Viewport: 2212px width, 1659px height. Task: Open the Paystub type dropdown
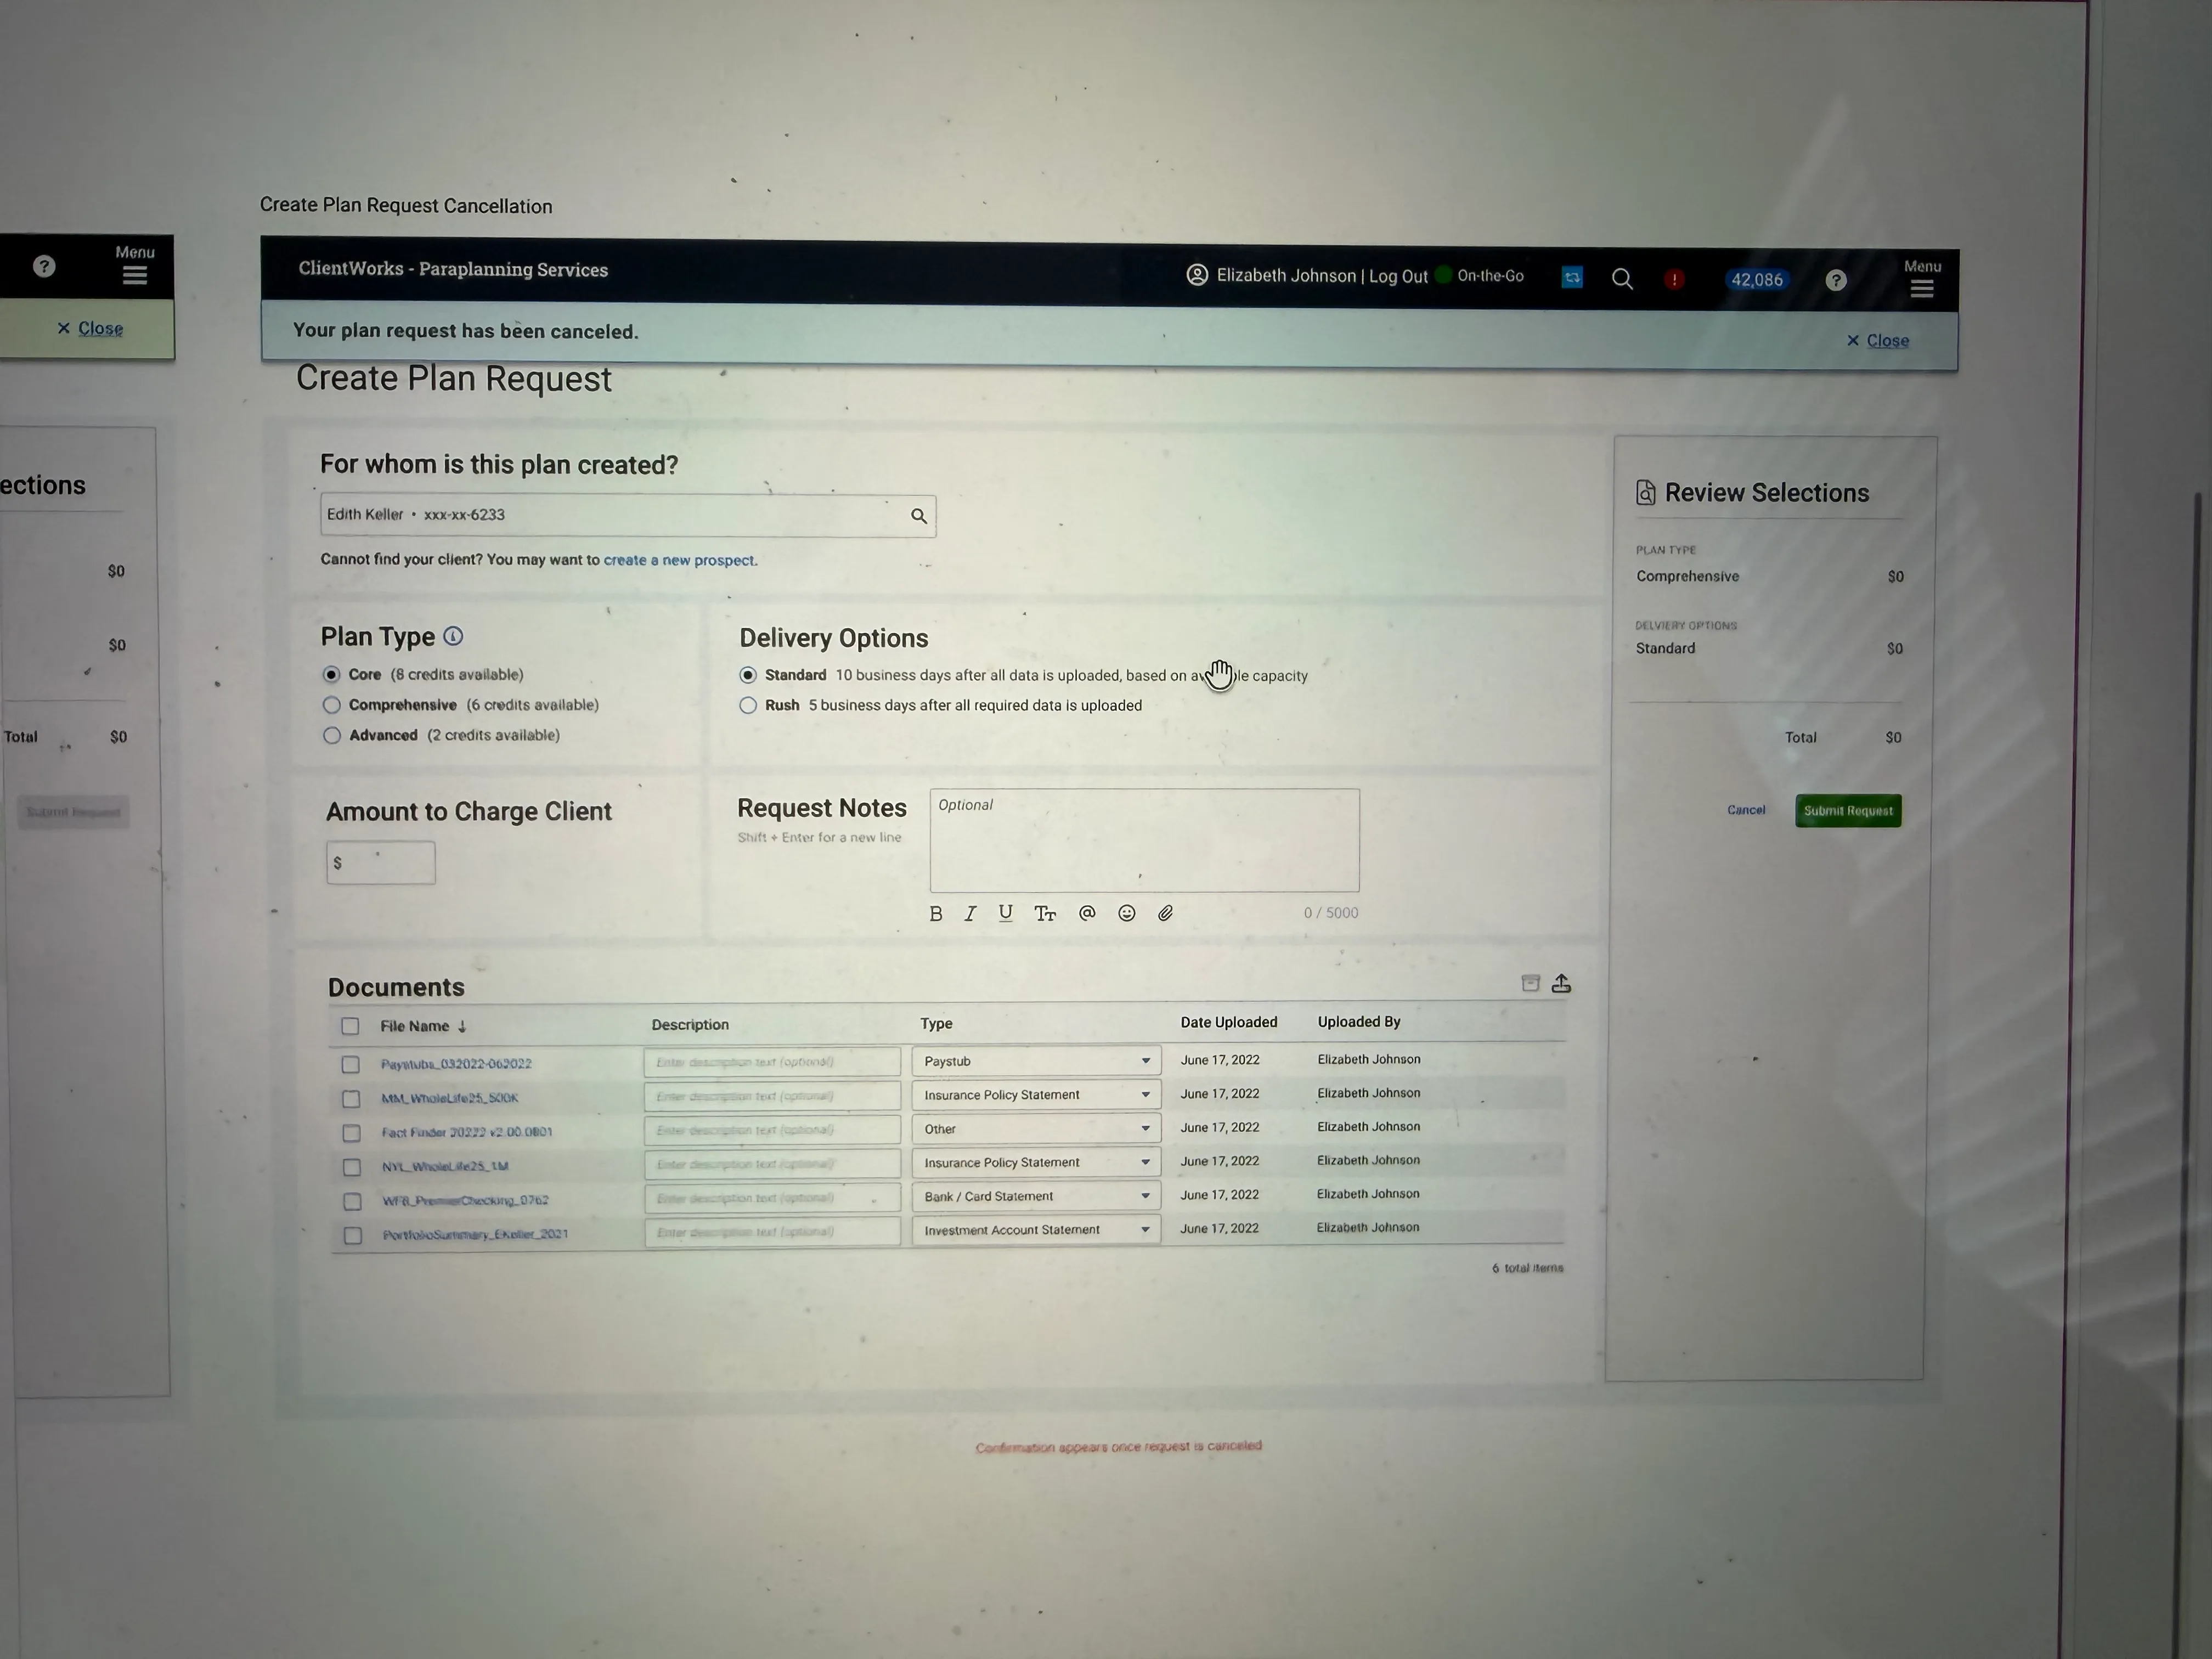(x=1036, y=1061)
